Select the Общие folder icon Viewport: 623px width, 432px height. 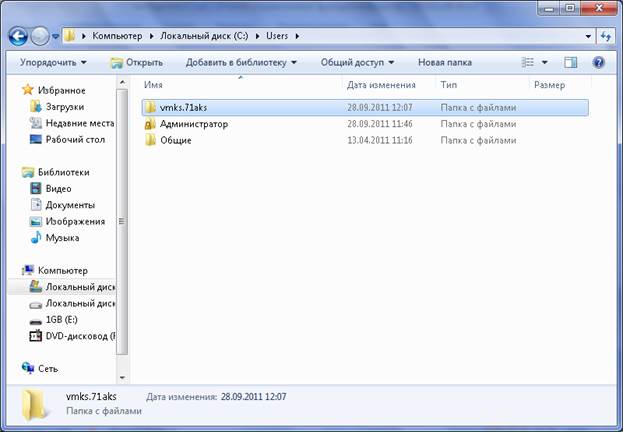click(150, 140)
